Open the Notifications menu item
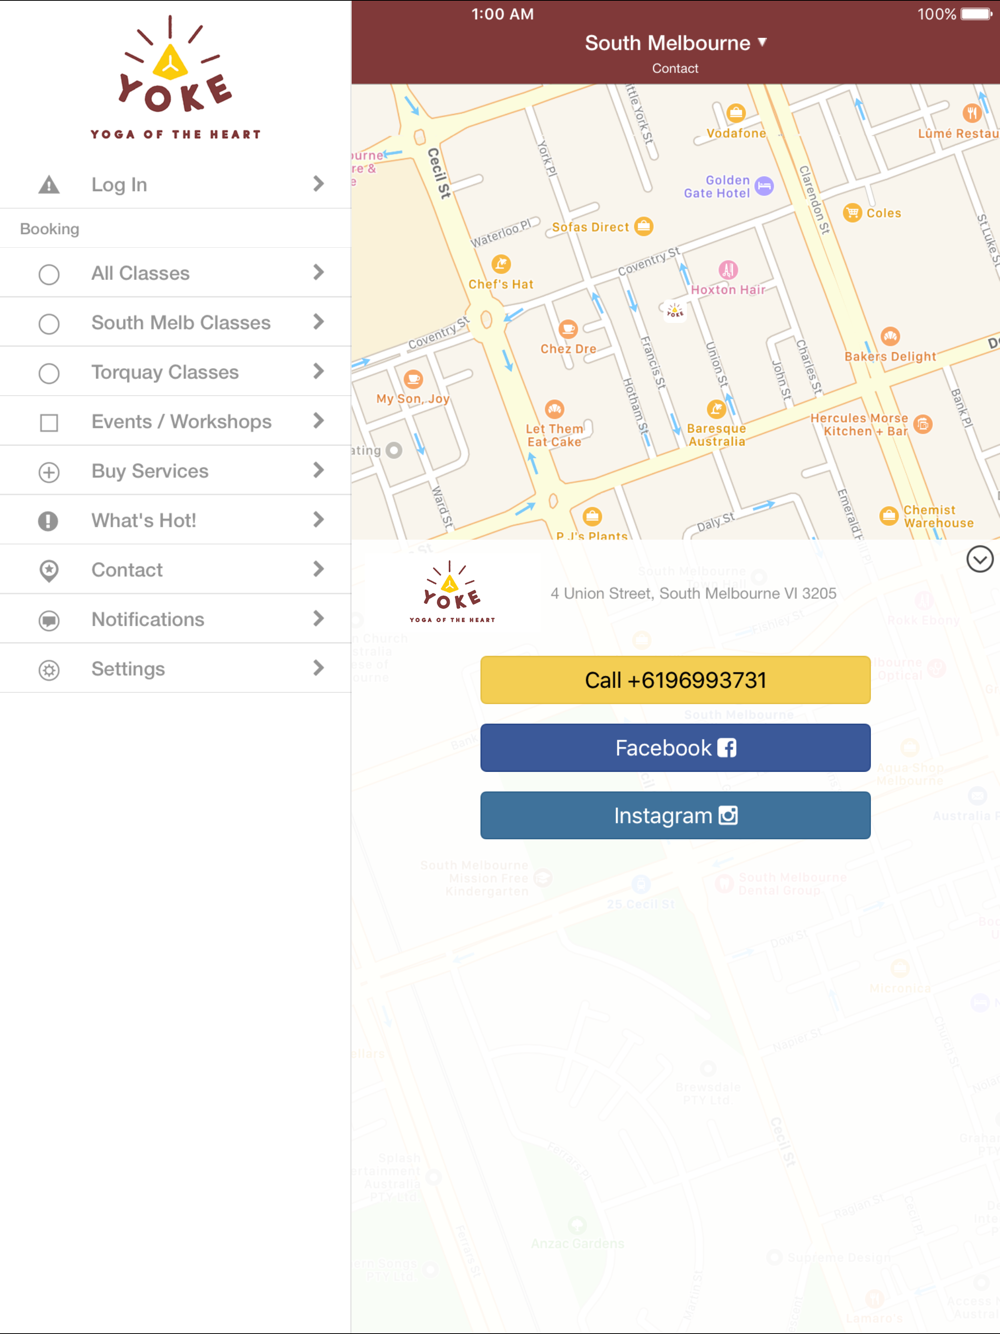This screenshot has height=1334, width=1000. pyautogui.click(x=175, y=619)
